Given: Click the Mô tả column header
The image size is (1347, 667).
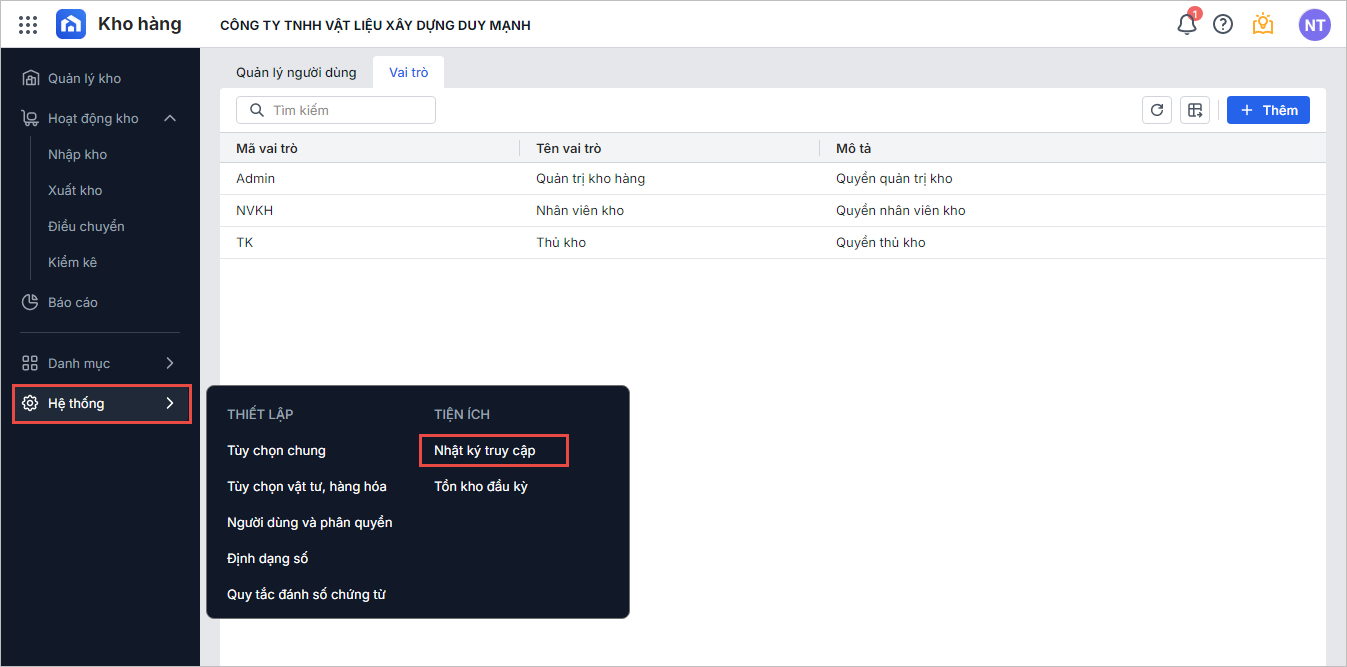Looking at the screenshot, I should (854, 148).
